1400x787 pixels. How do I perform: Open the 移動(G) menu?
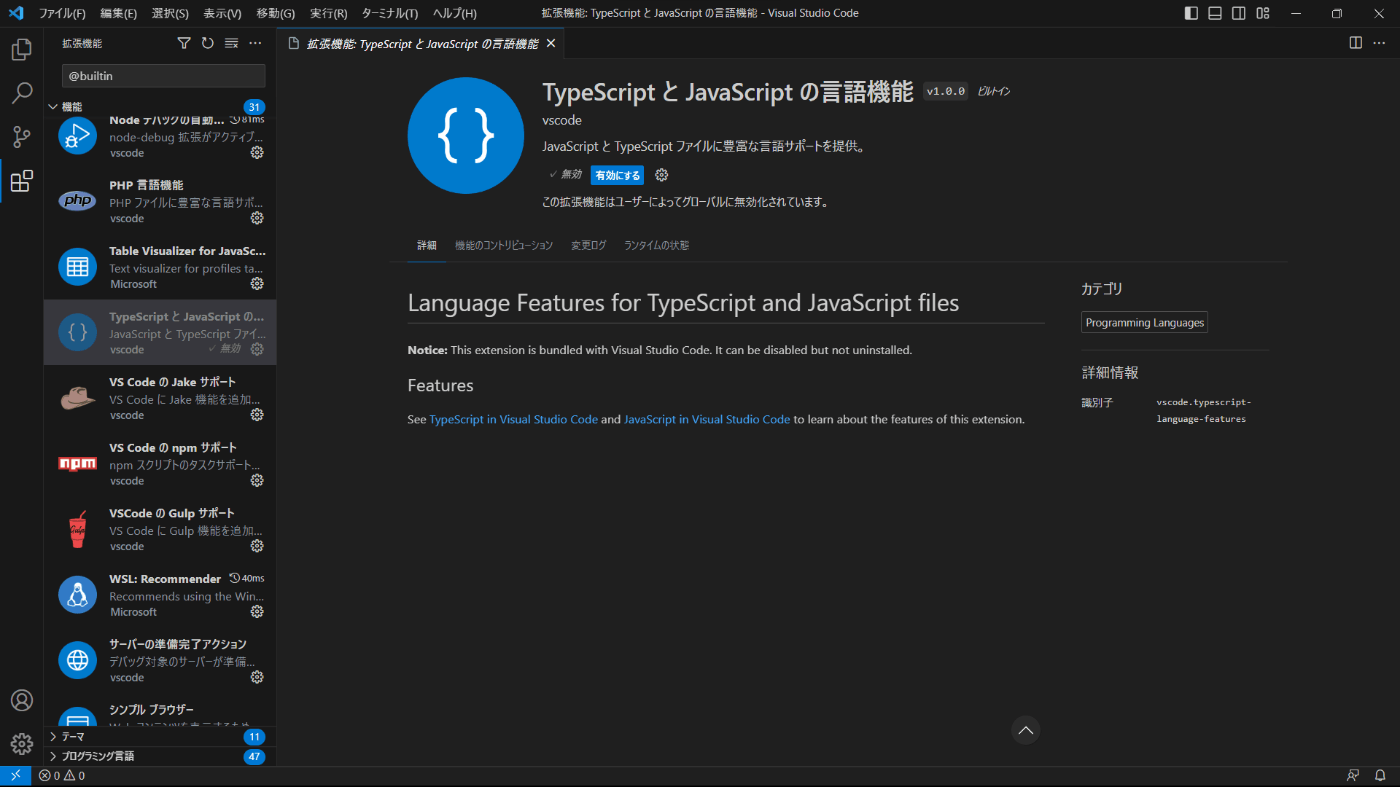275,13
